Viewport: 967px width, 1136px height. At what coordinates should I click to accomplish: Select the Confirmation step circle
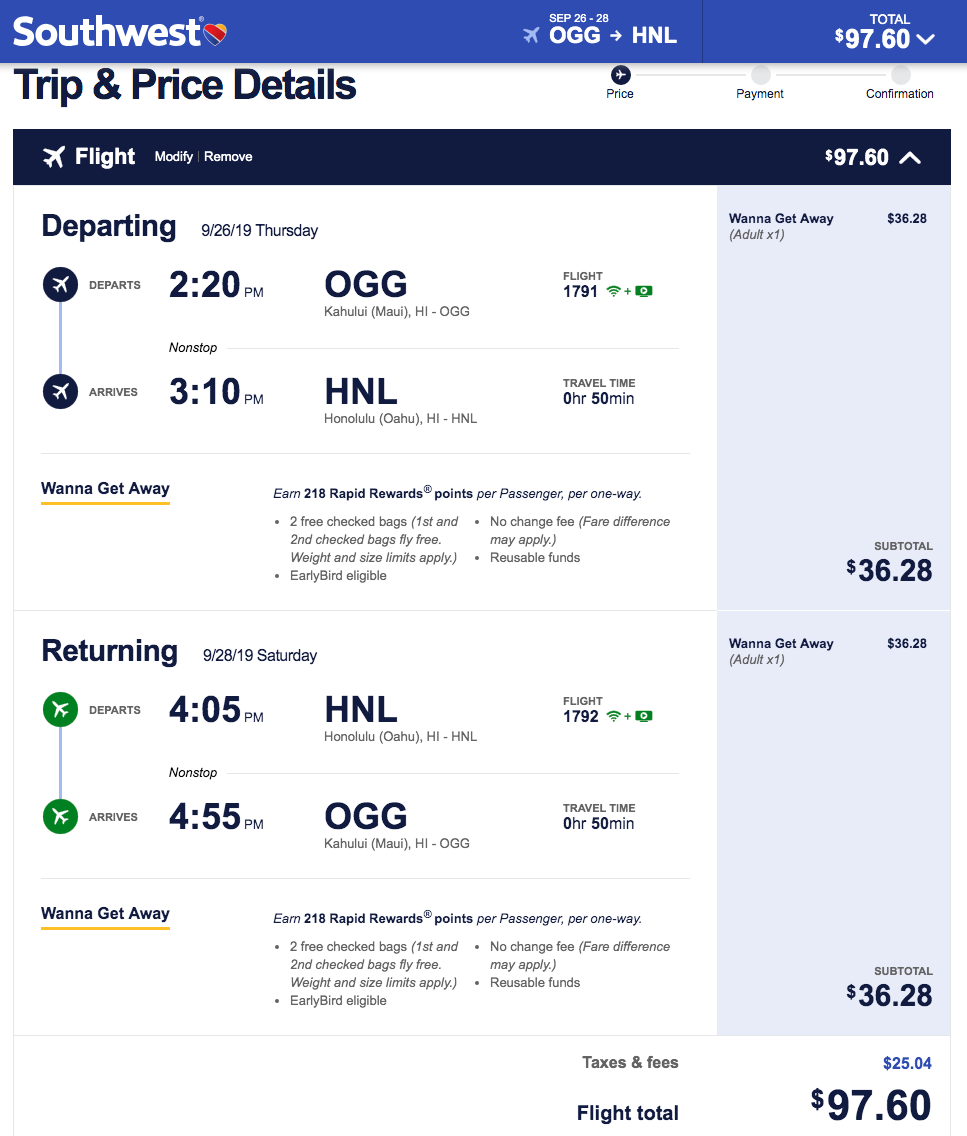(x=900, y=75)
